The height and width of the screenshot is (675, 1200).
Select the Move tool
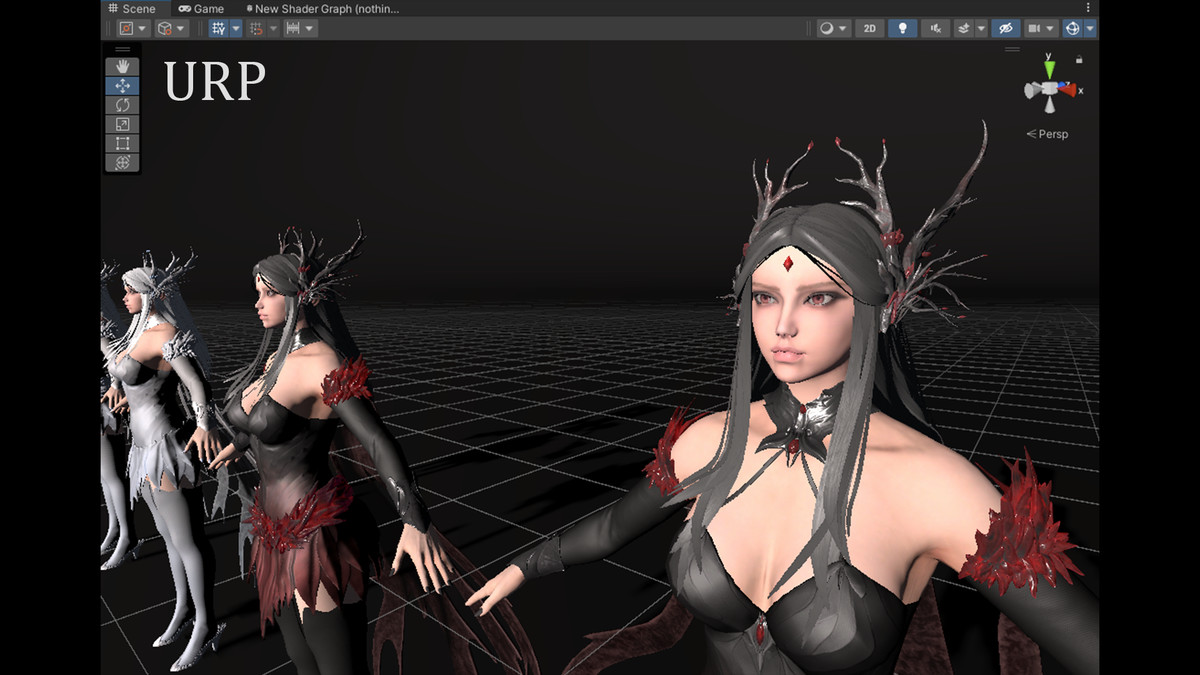[x=123, y=85]
